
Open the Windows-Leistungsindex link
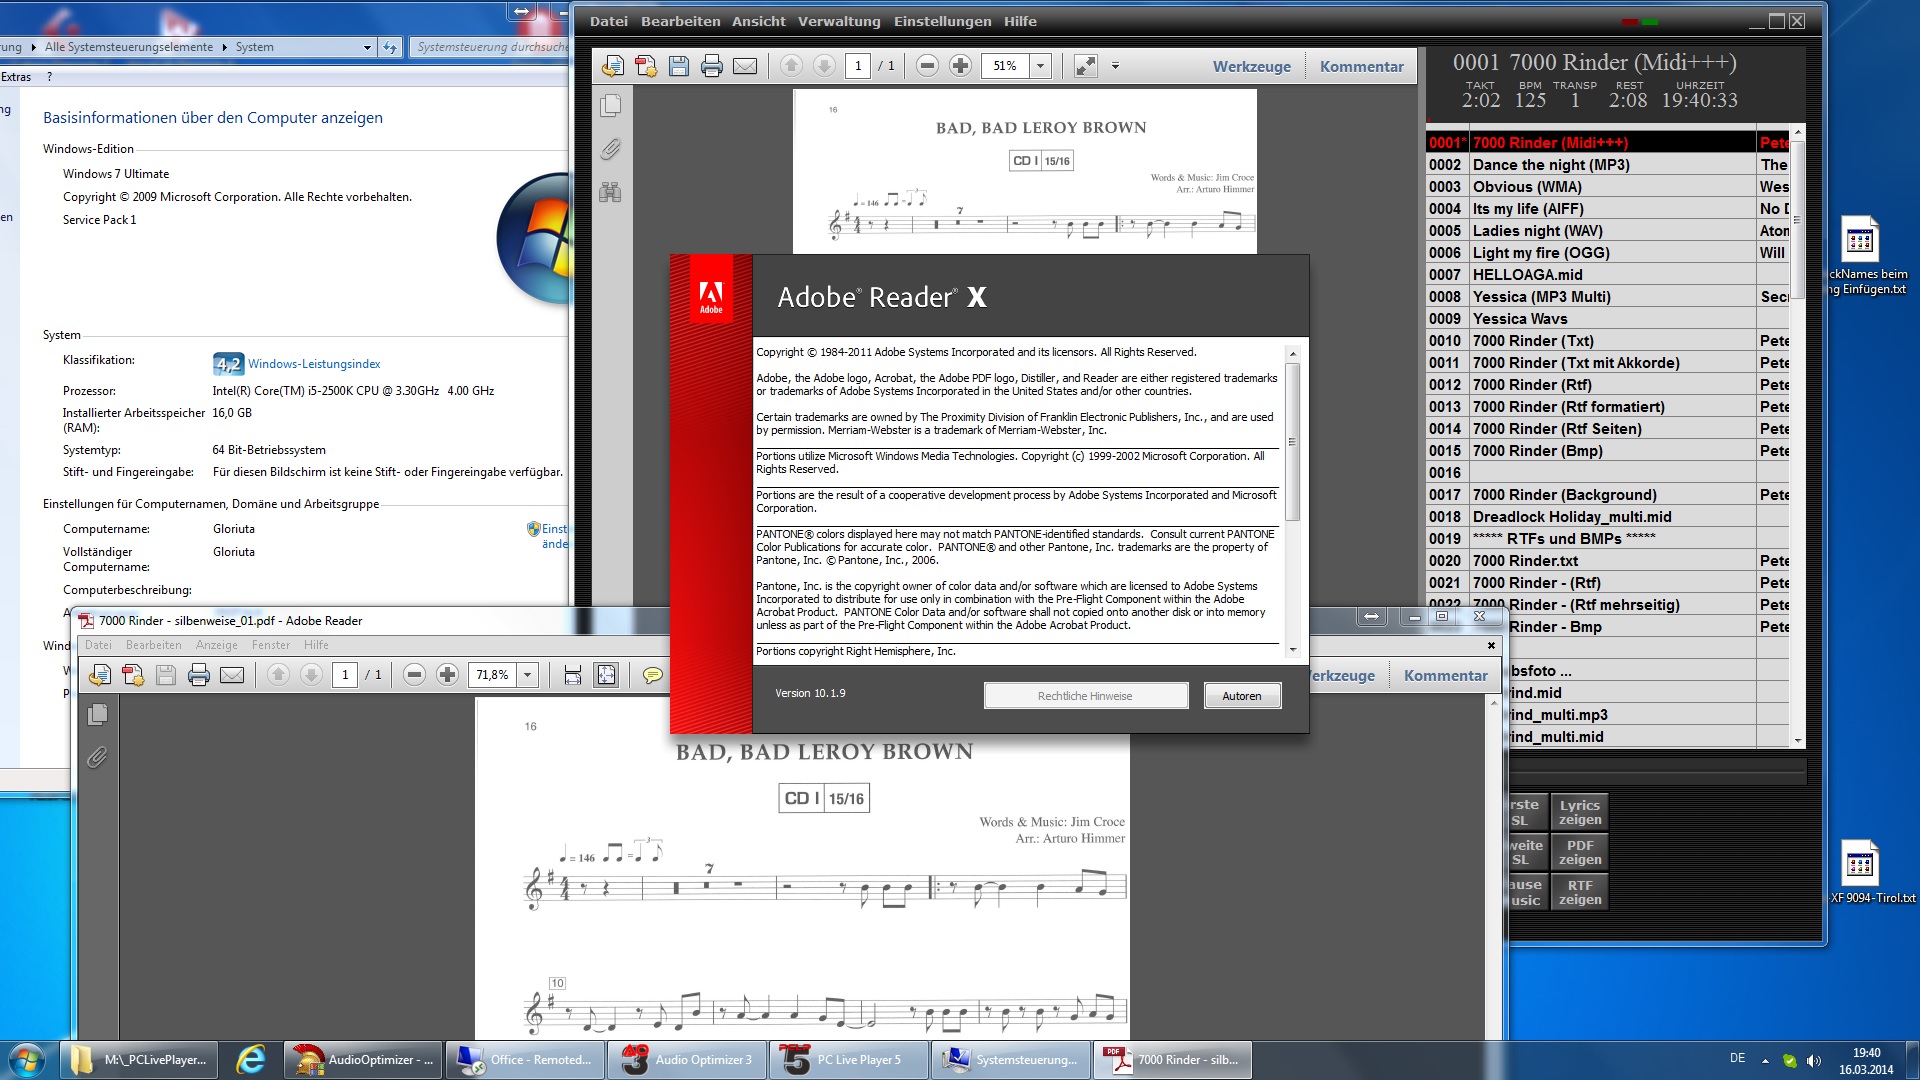pyautogui.click(x=314, y=364)
